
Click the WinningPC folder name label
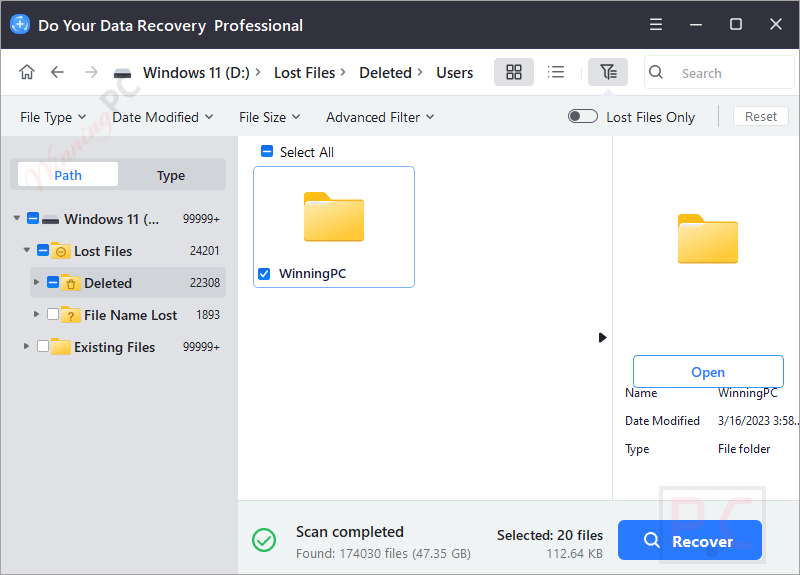click(312, 273)
